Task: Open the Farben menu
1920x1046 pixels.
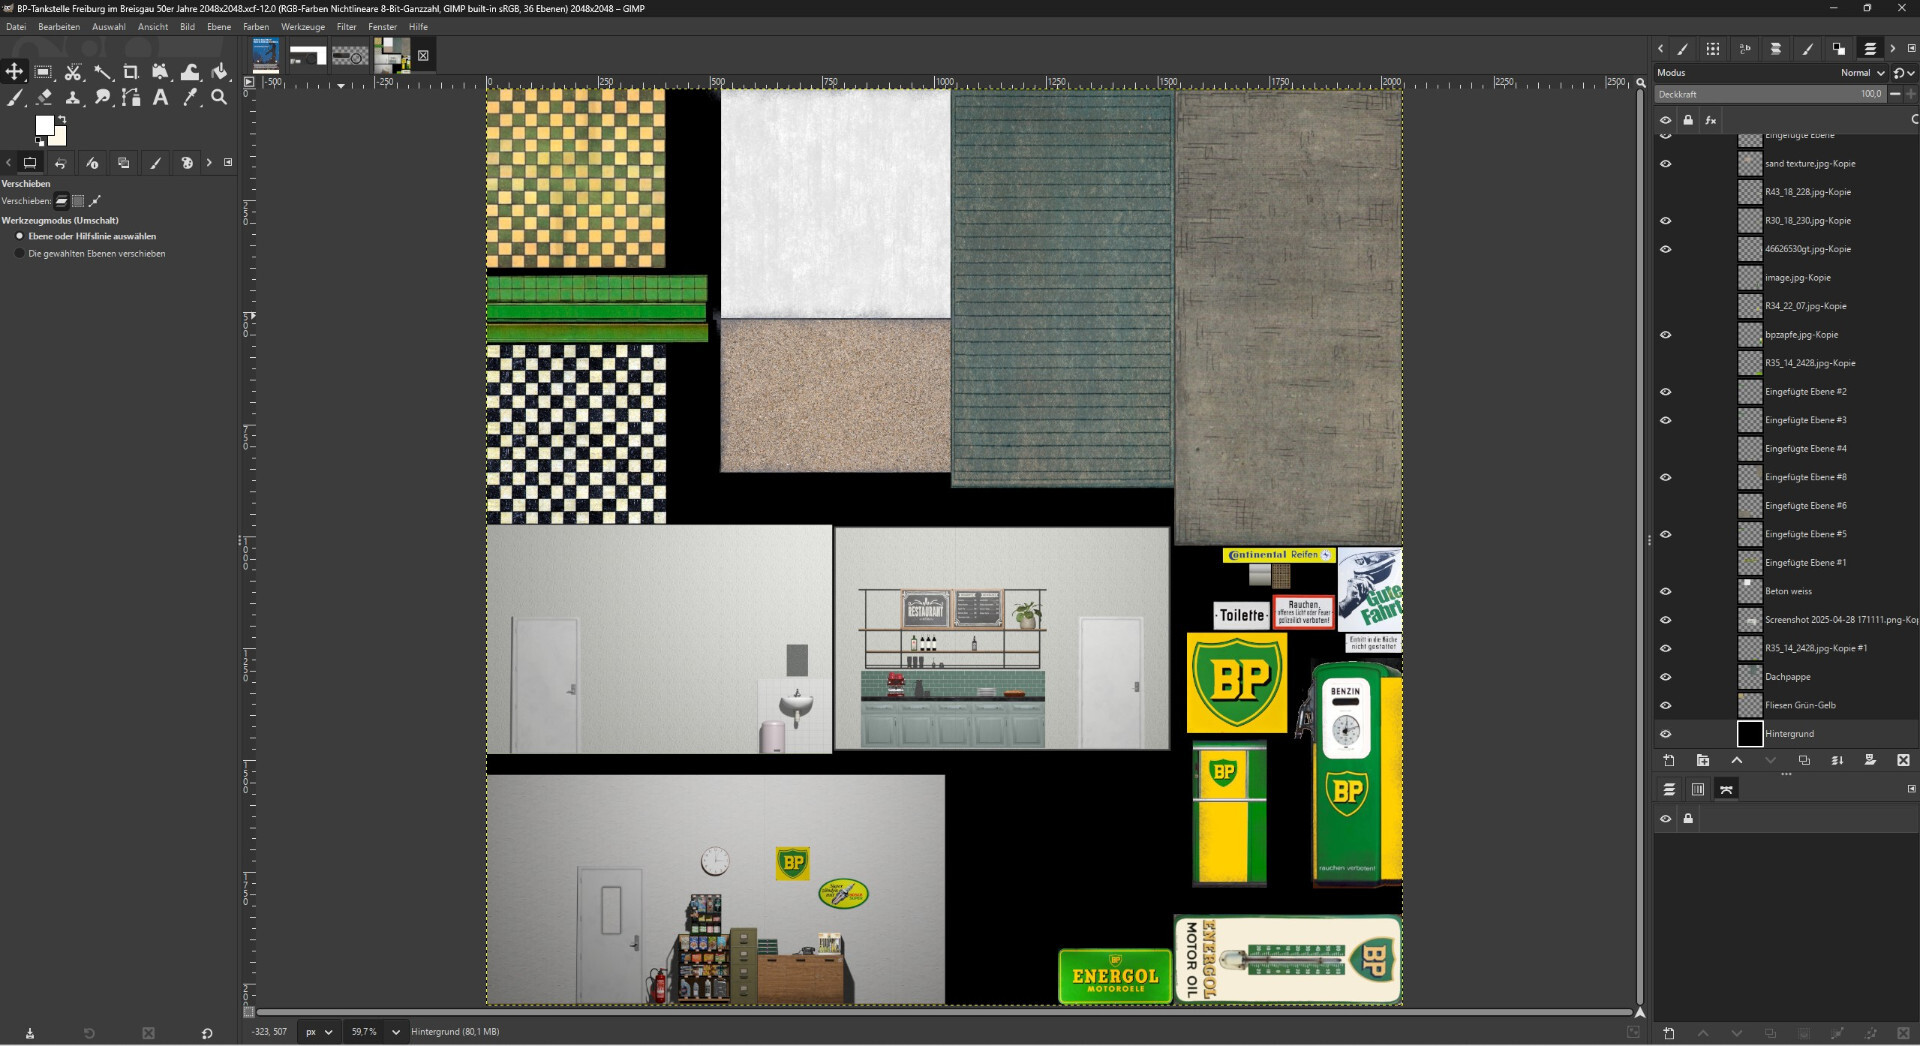Action: [256, 27]
